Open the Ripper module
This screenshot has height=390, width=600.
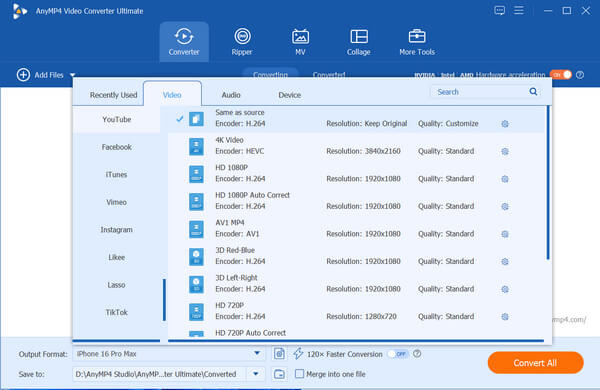pyautogui.click(x=242, y=42)
